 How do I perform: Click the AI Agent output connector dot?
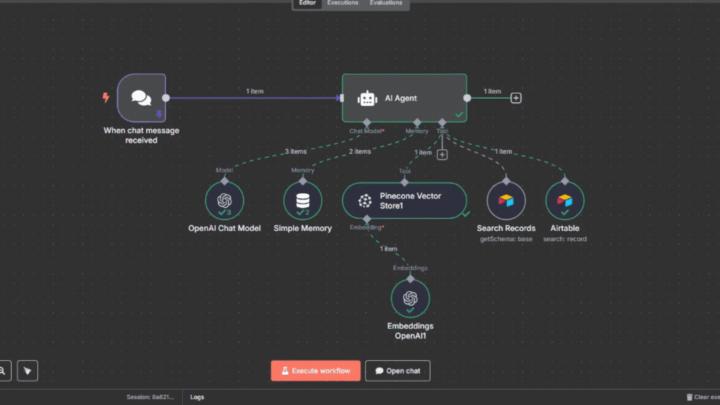[467, 98]
